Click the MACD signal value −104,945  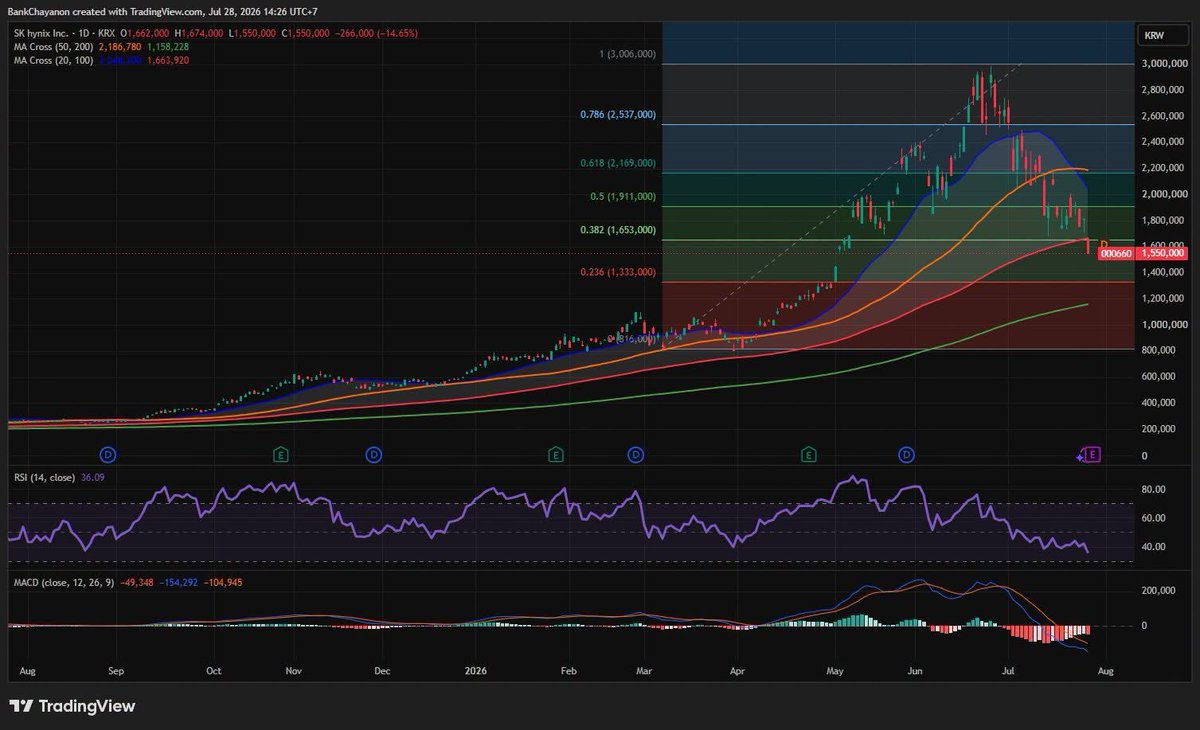(225, 581)
